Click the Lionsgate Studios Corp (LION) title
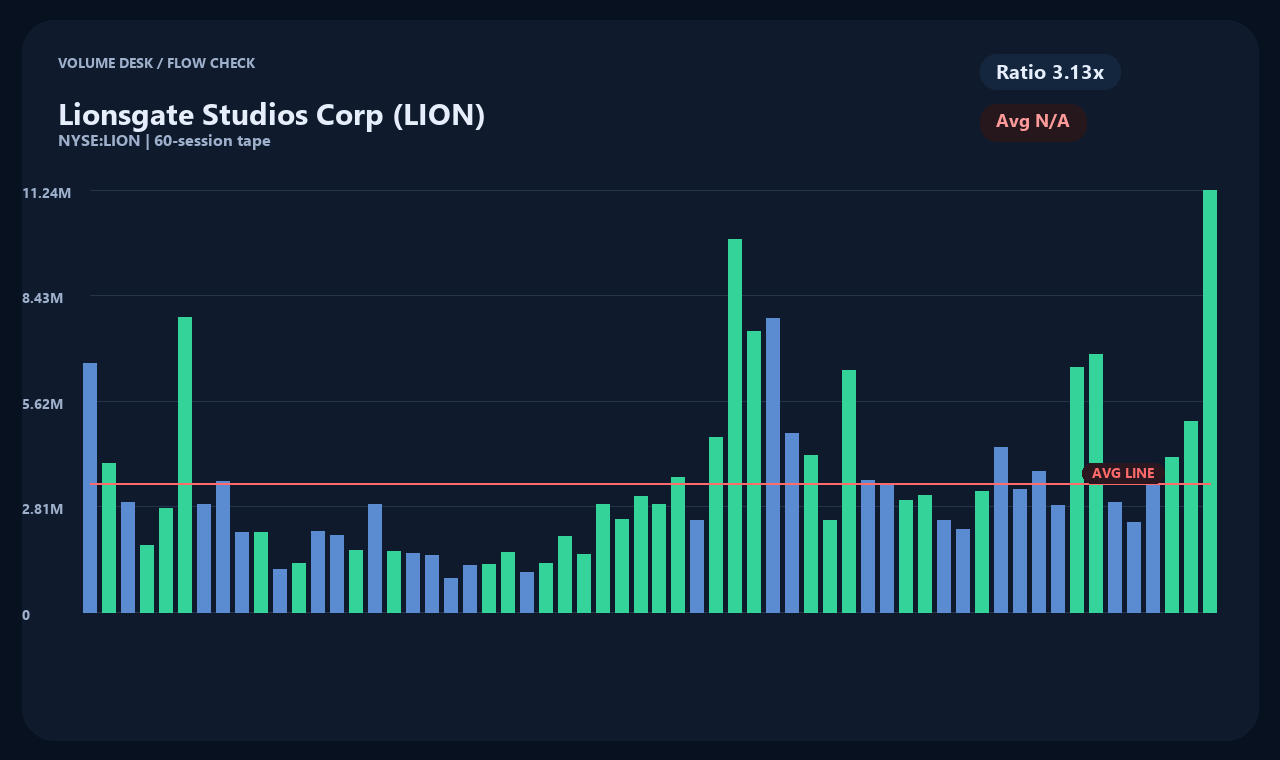This screenshot has height=760, width=1280. [x=272, y=115]
